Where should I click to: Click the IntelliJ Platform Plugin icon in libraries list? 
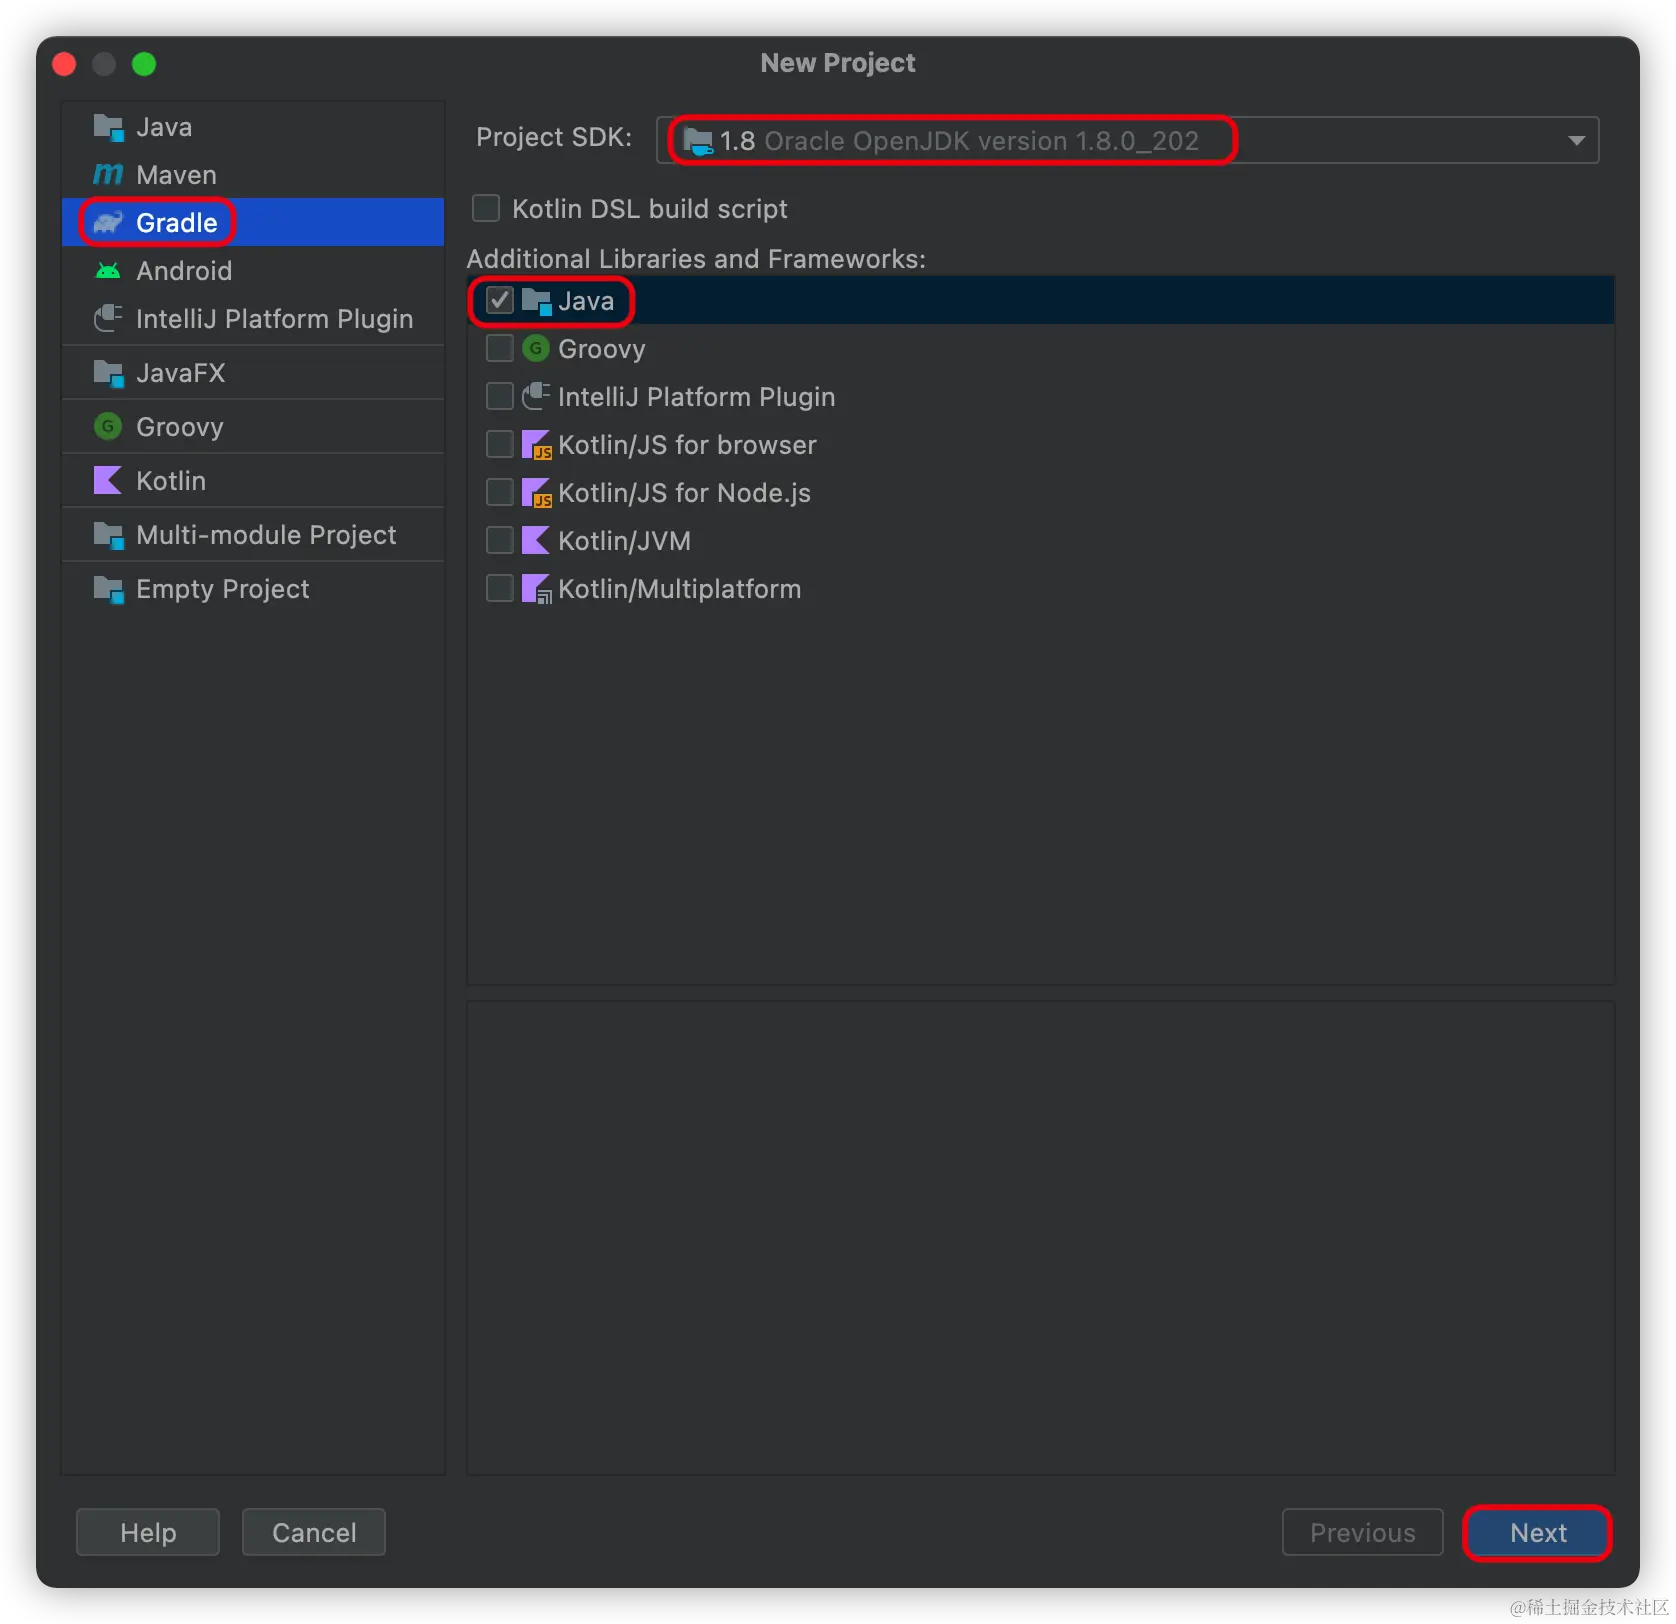pos(536,396)
